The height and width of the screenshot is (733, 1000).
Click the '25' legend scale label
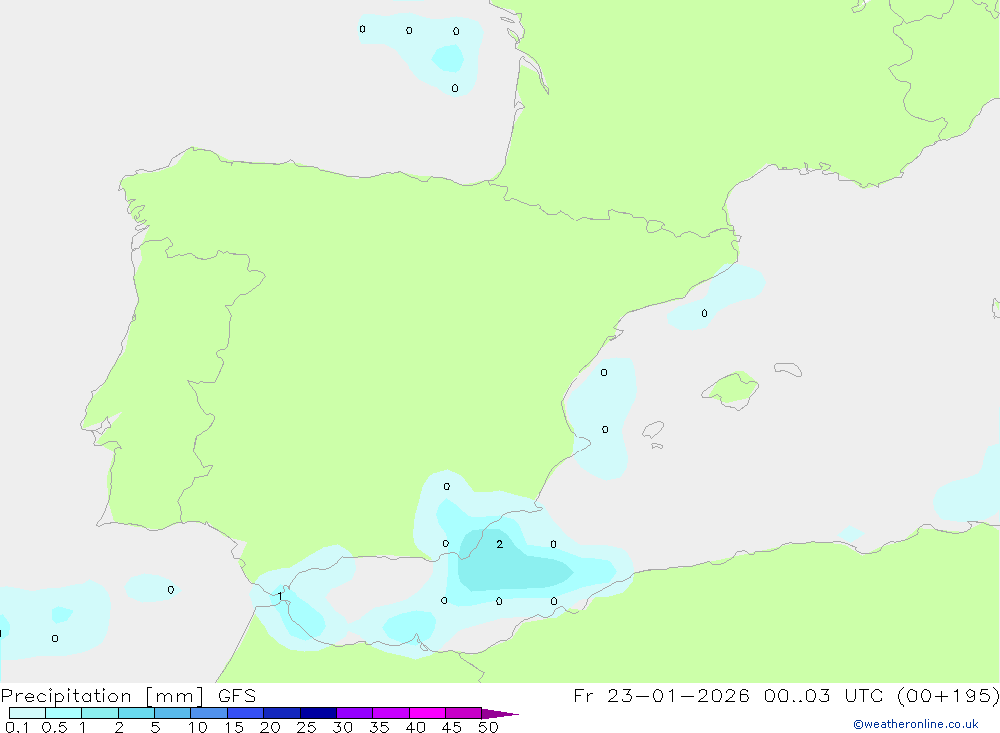pyautogui.click(x=306, y=727)
